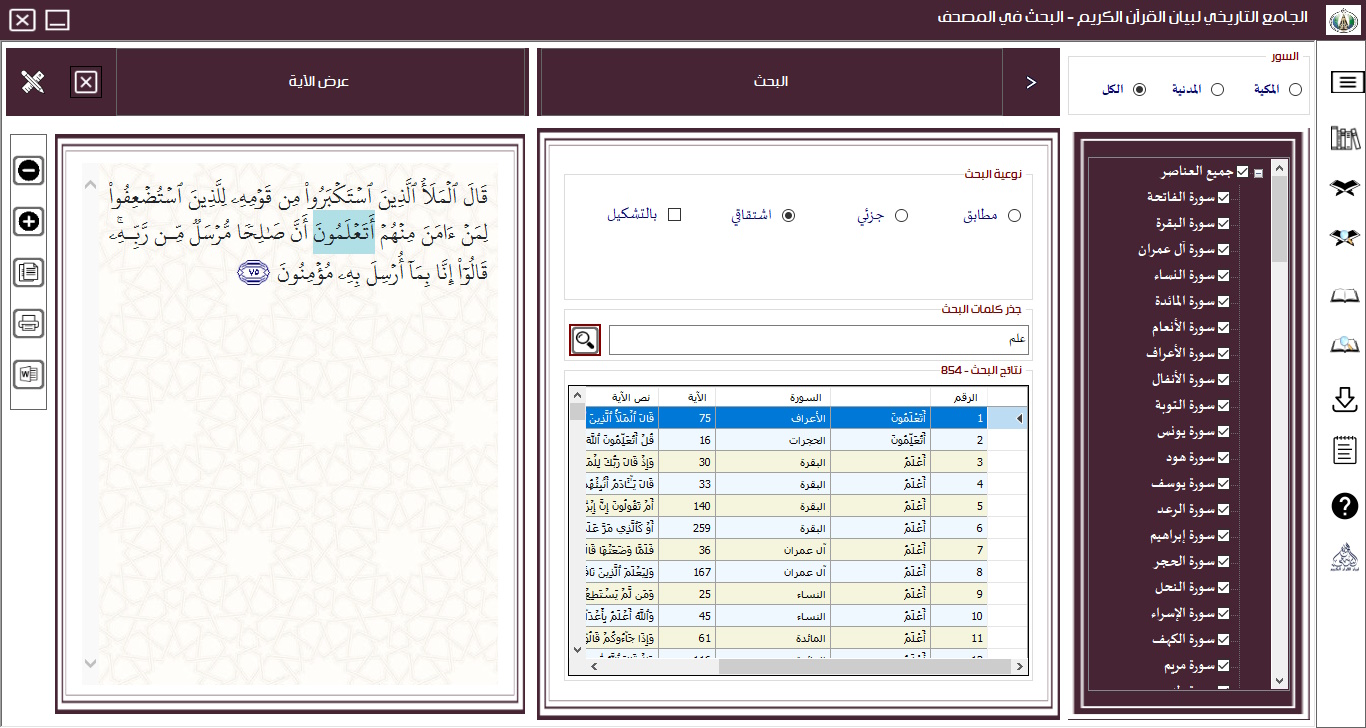Sort results by the الآية column header
This screenshot has height=728, width=1366.
[687, 397]
